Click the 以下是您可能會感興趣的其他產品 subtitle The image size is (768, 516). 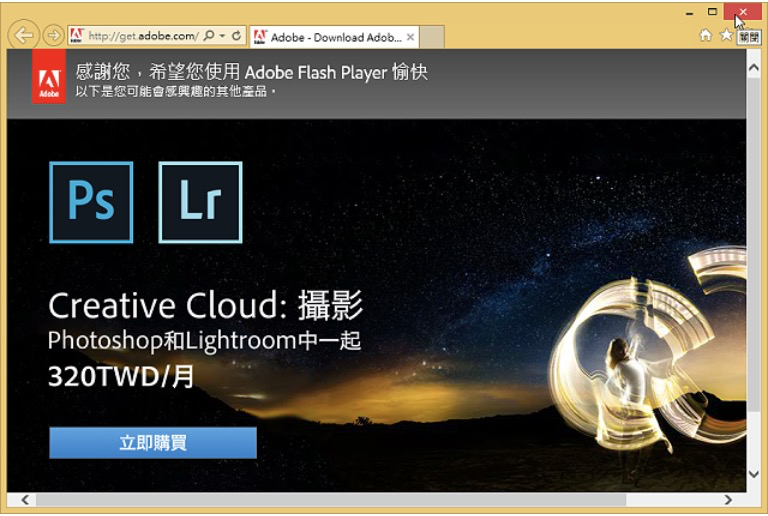pyautogui.click(x=175, y=92)
